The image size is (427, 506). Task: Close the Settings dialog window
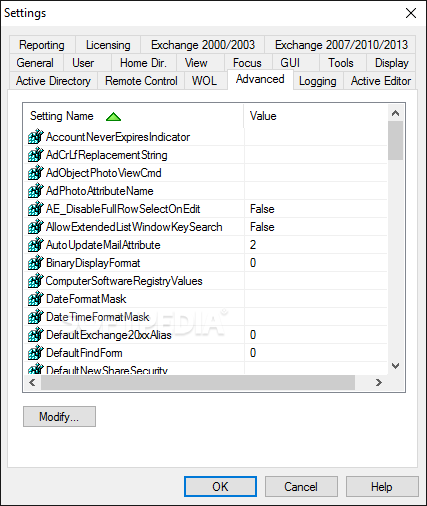click(411, 13)
